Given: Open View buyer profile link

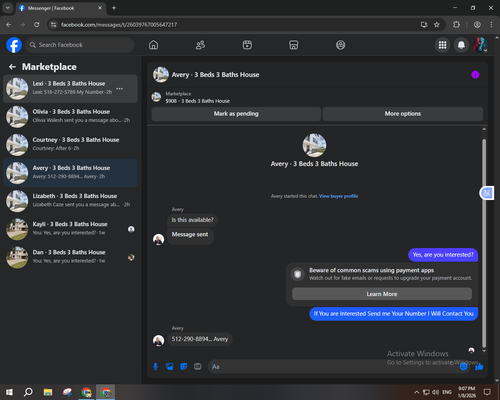Looking at the screenshot, I should pyautogui.click(x=338, y=196).
